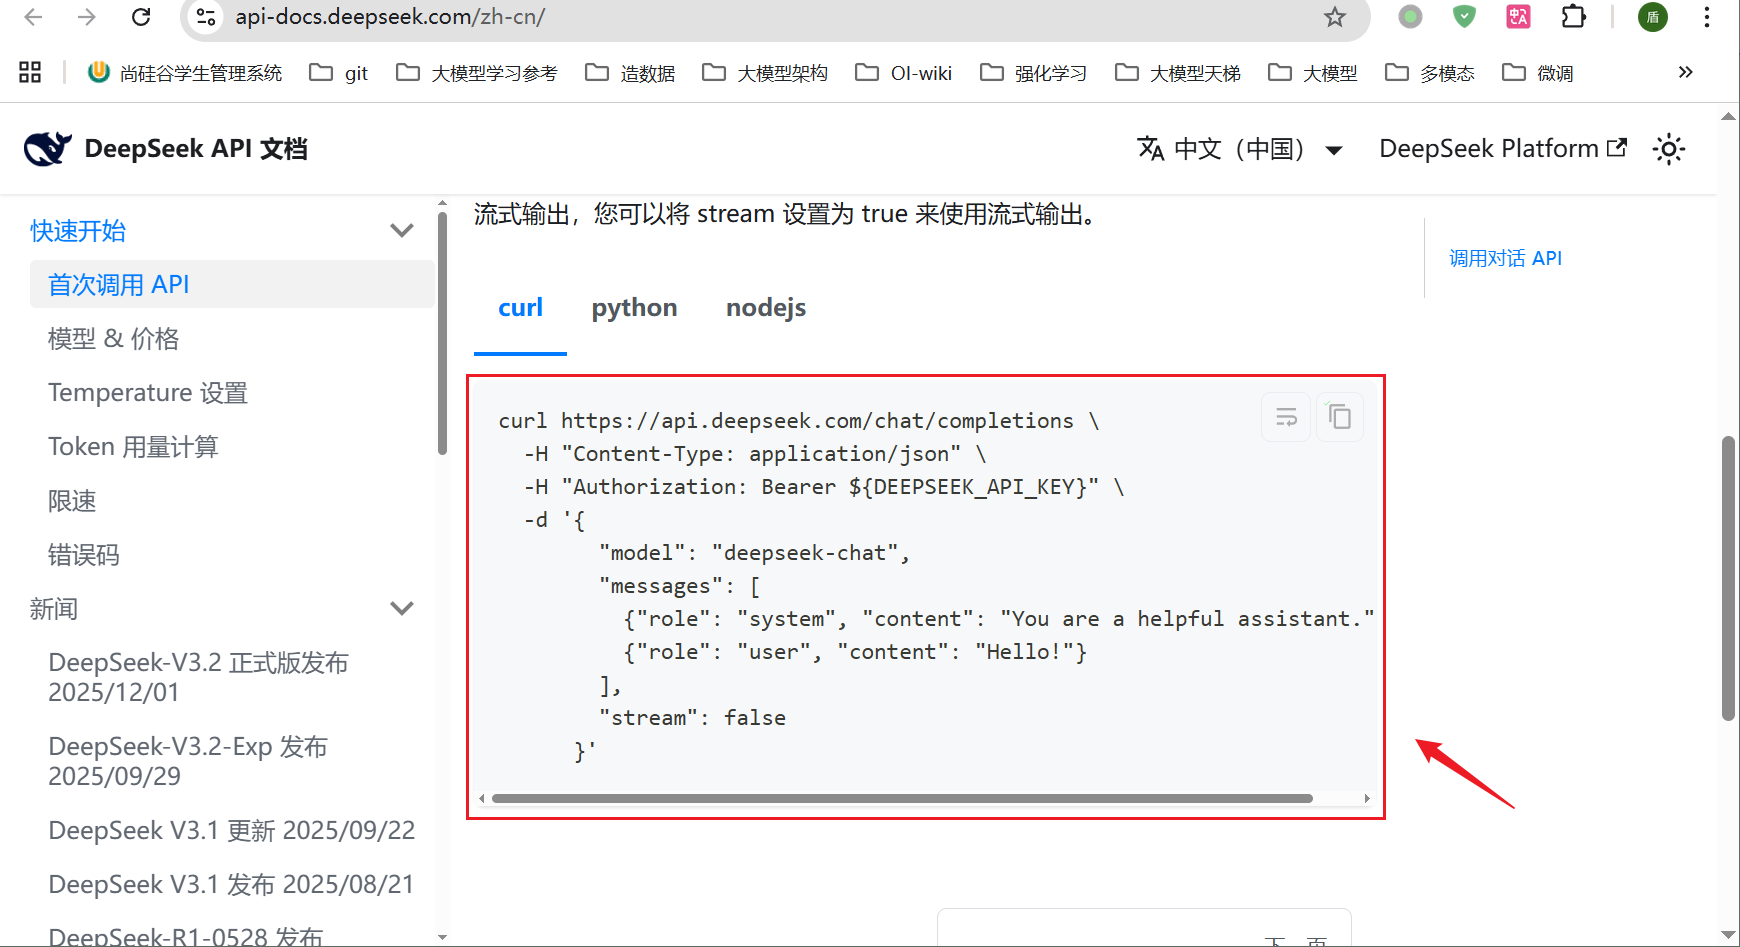
Task: Copy the curl code block
Action: pos(1339,416)
